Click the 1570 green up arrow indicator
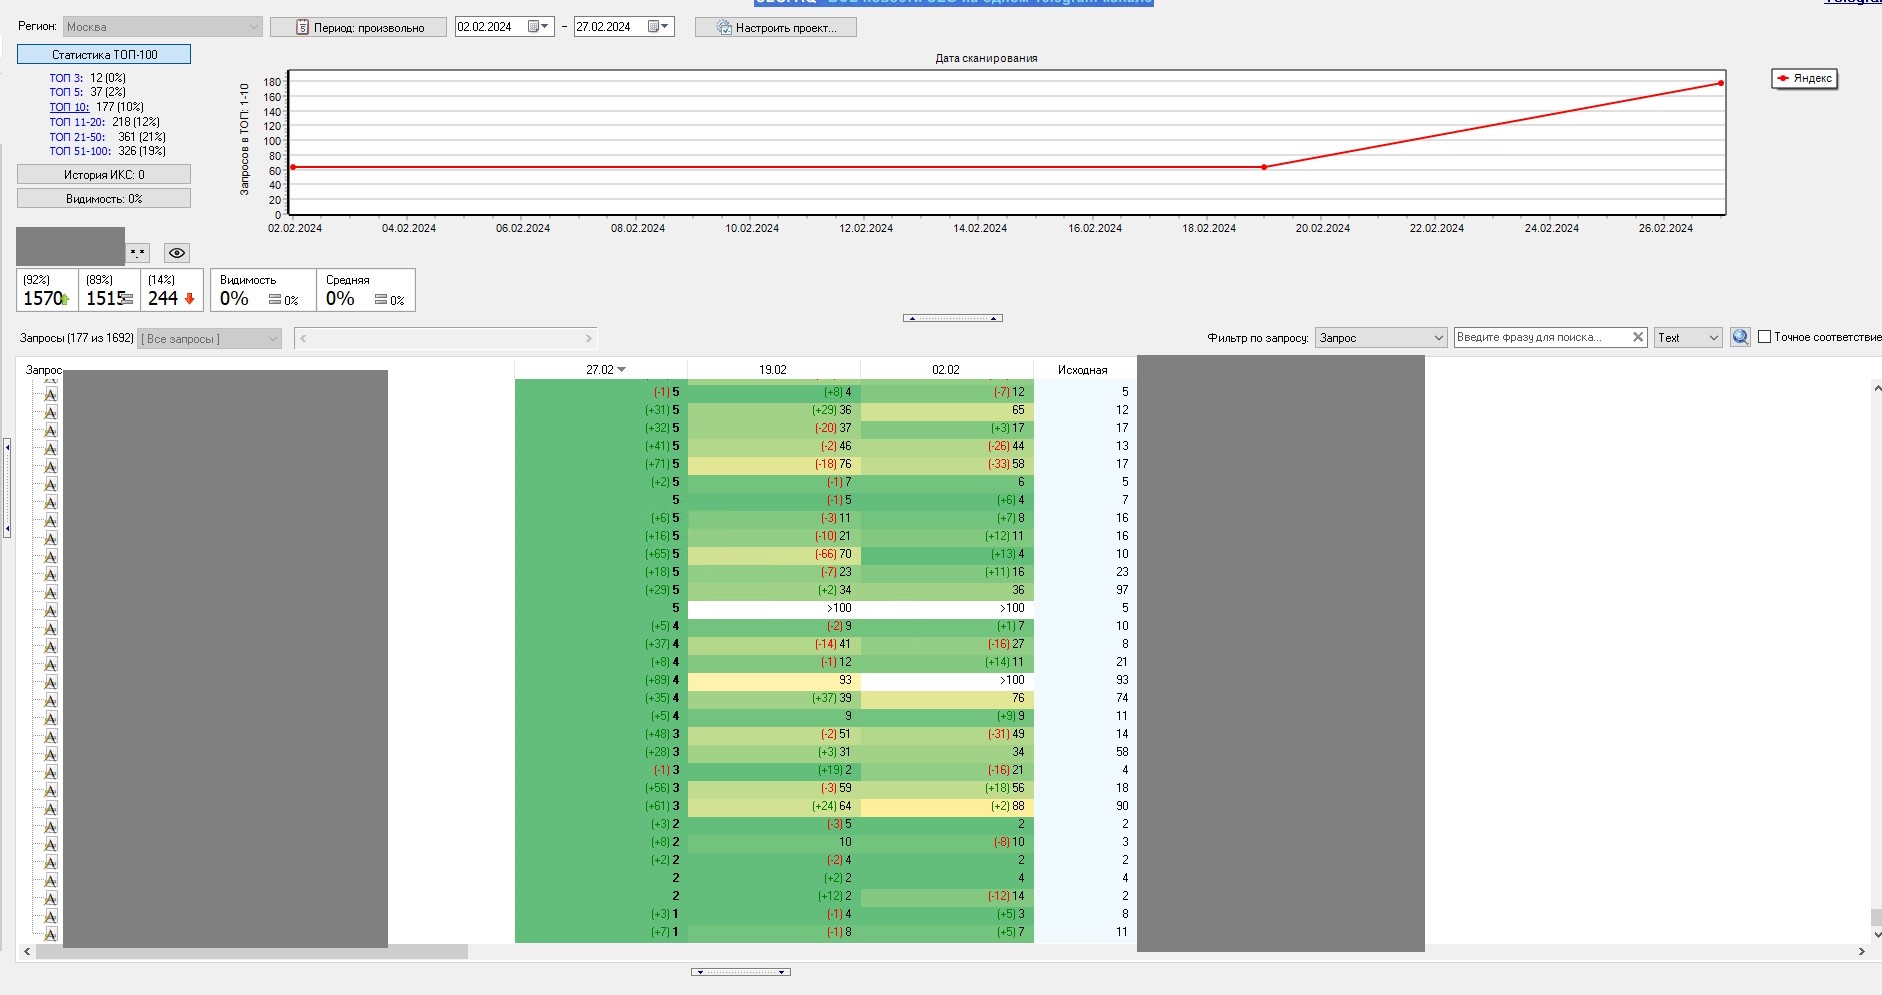 coord(65,299)
